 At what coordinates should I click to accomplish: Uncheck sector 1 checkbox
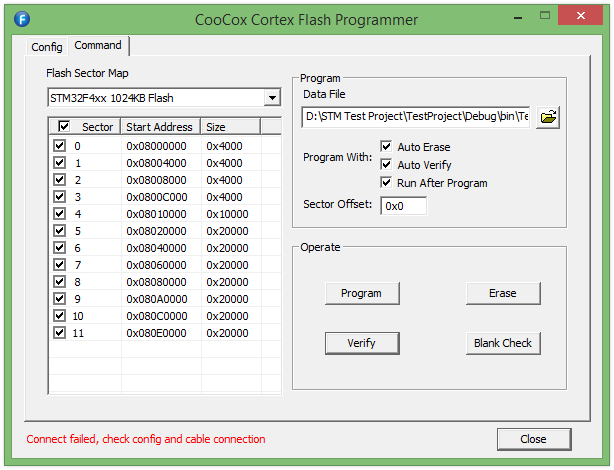(x=60, y=163)
